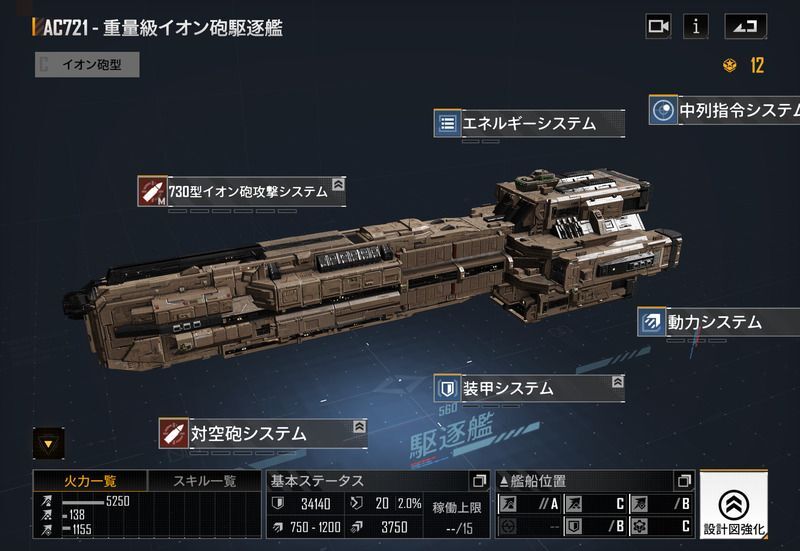Switch to the スキル一覧 tab
The width and height of the screenshot is (800, 551).
tap(205, 481)
